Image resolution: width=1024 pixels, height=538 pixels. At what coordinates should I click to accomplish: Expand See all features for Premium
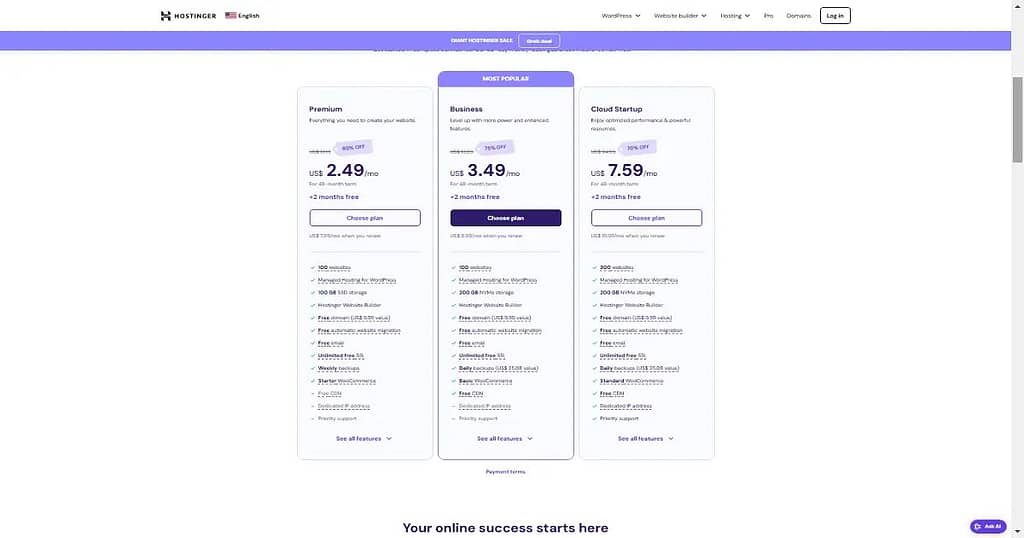tap(364, 439)
